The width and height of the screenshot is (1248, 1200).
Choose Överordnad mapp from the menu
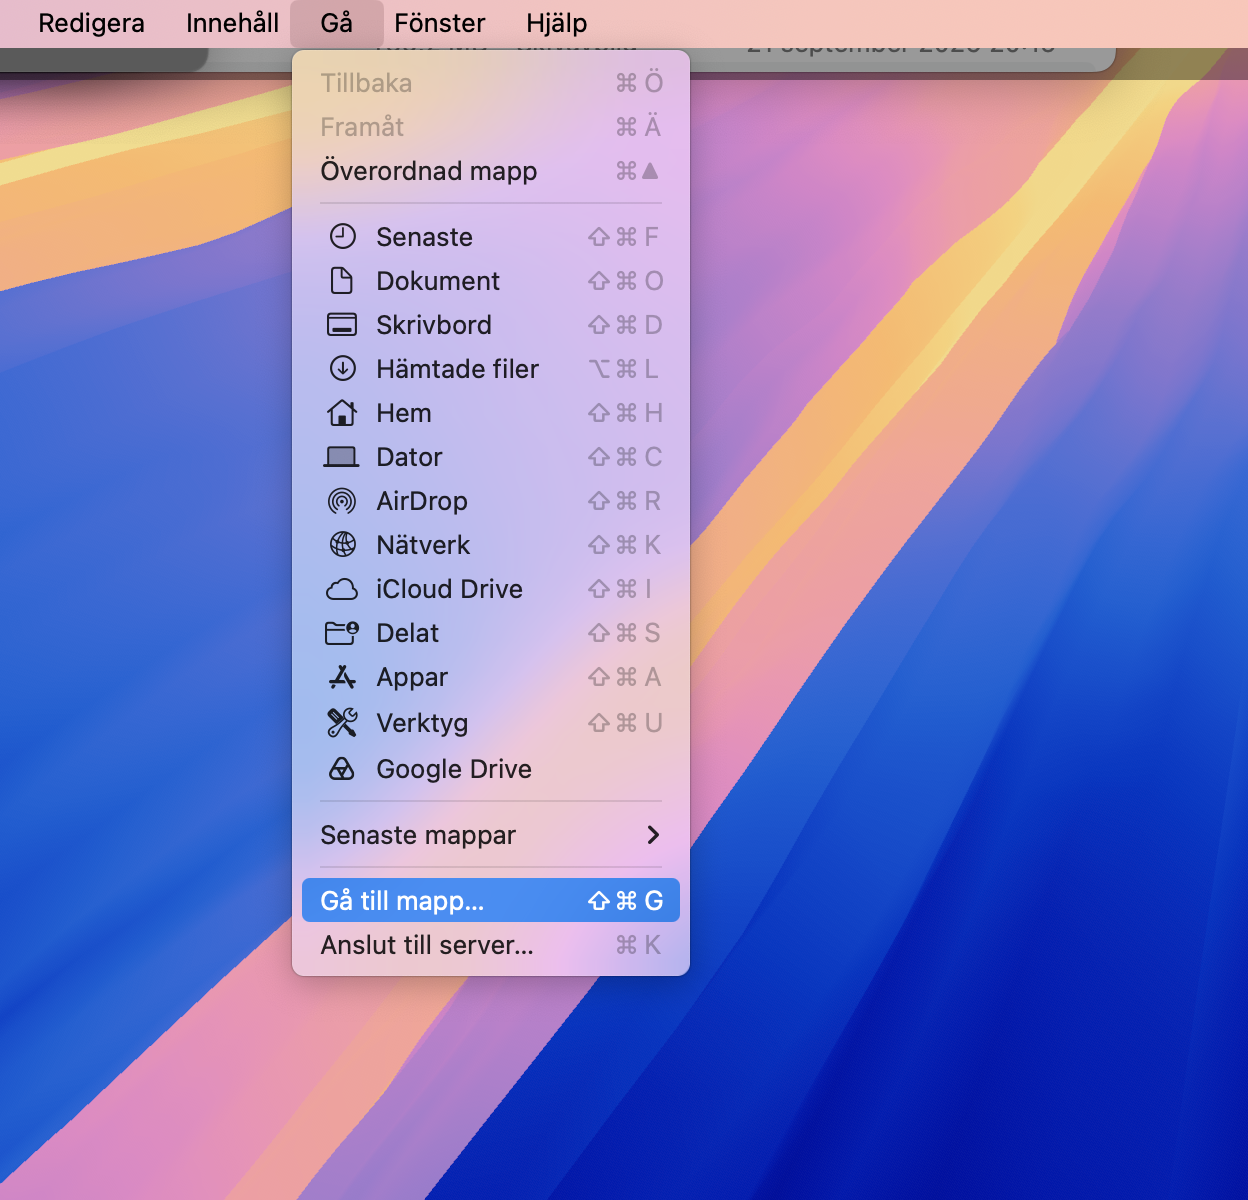pyautogui.click(x=491, y=171)
